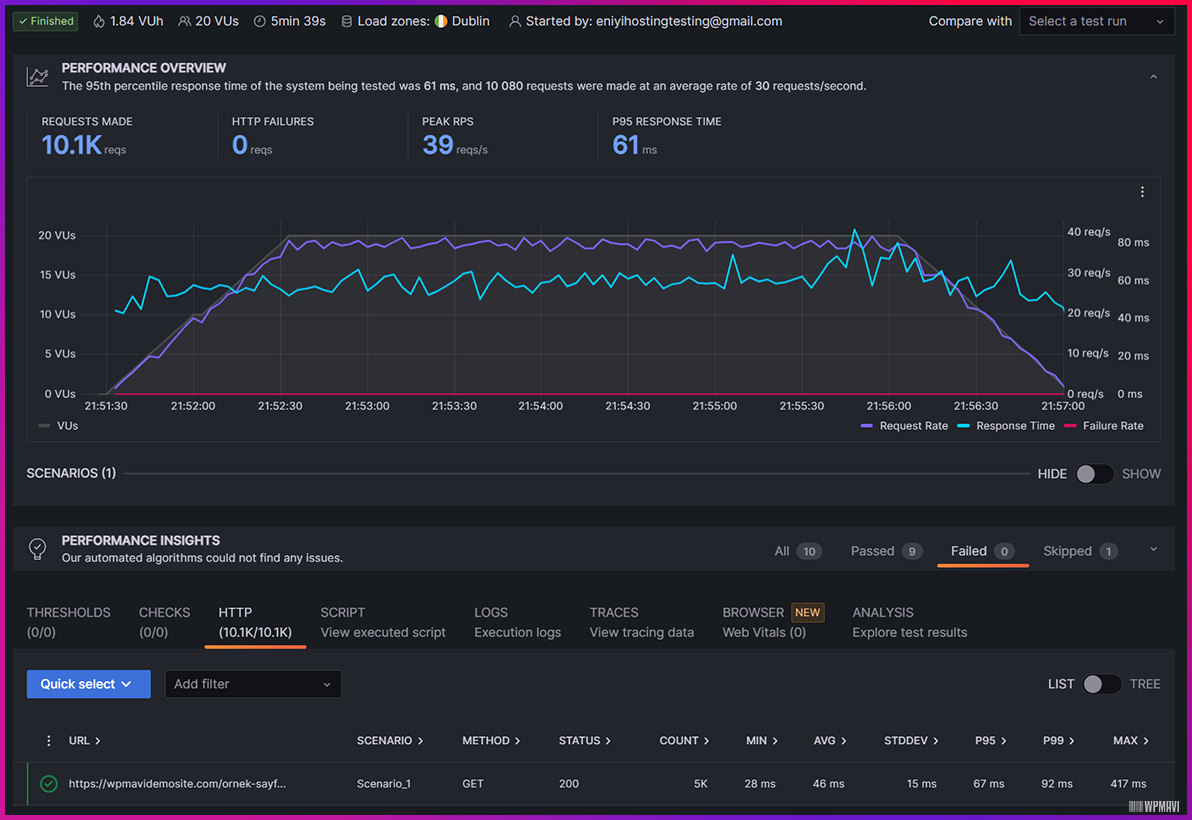The image size is (1192, 820).
Task: Click the Scenario_1 cell
Action: coord(384,784)
